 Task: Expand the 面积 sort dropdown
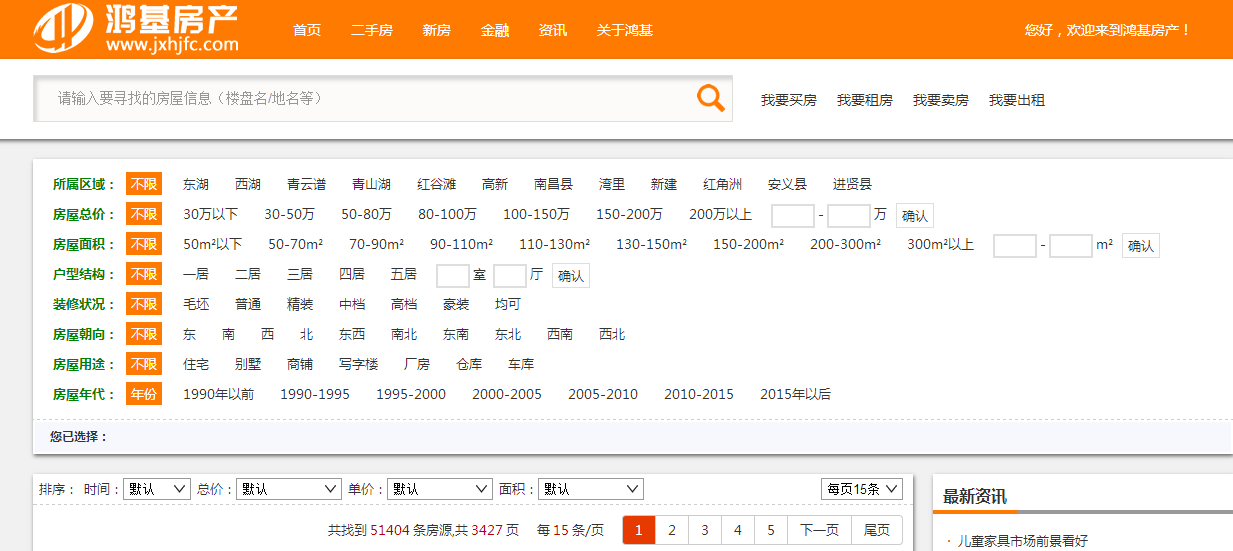[590, 489]
